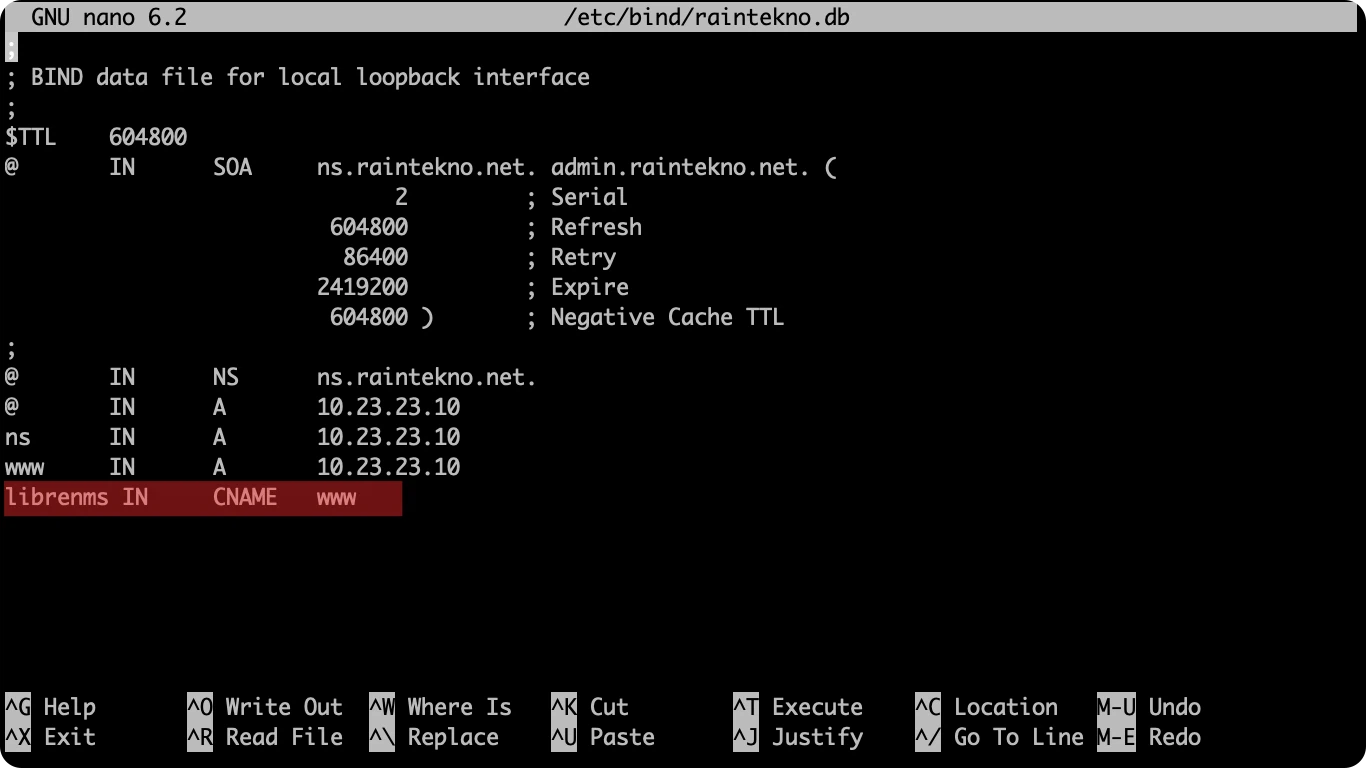Screen dimensions: 1366x768
Task: Click the M-E Redo shortcut
Action: click(x=1150, y=737)
